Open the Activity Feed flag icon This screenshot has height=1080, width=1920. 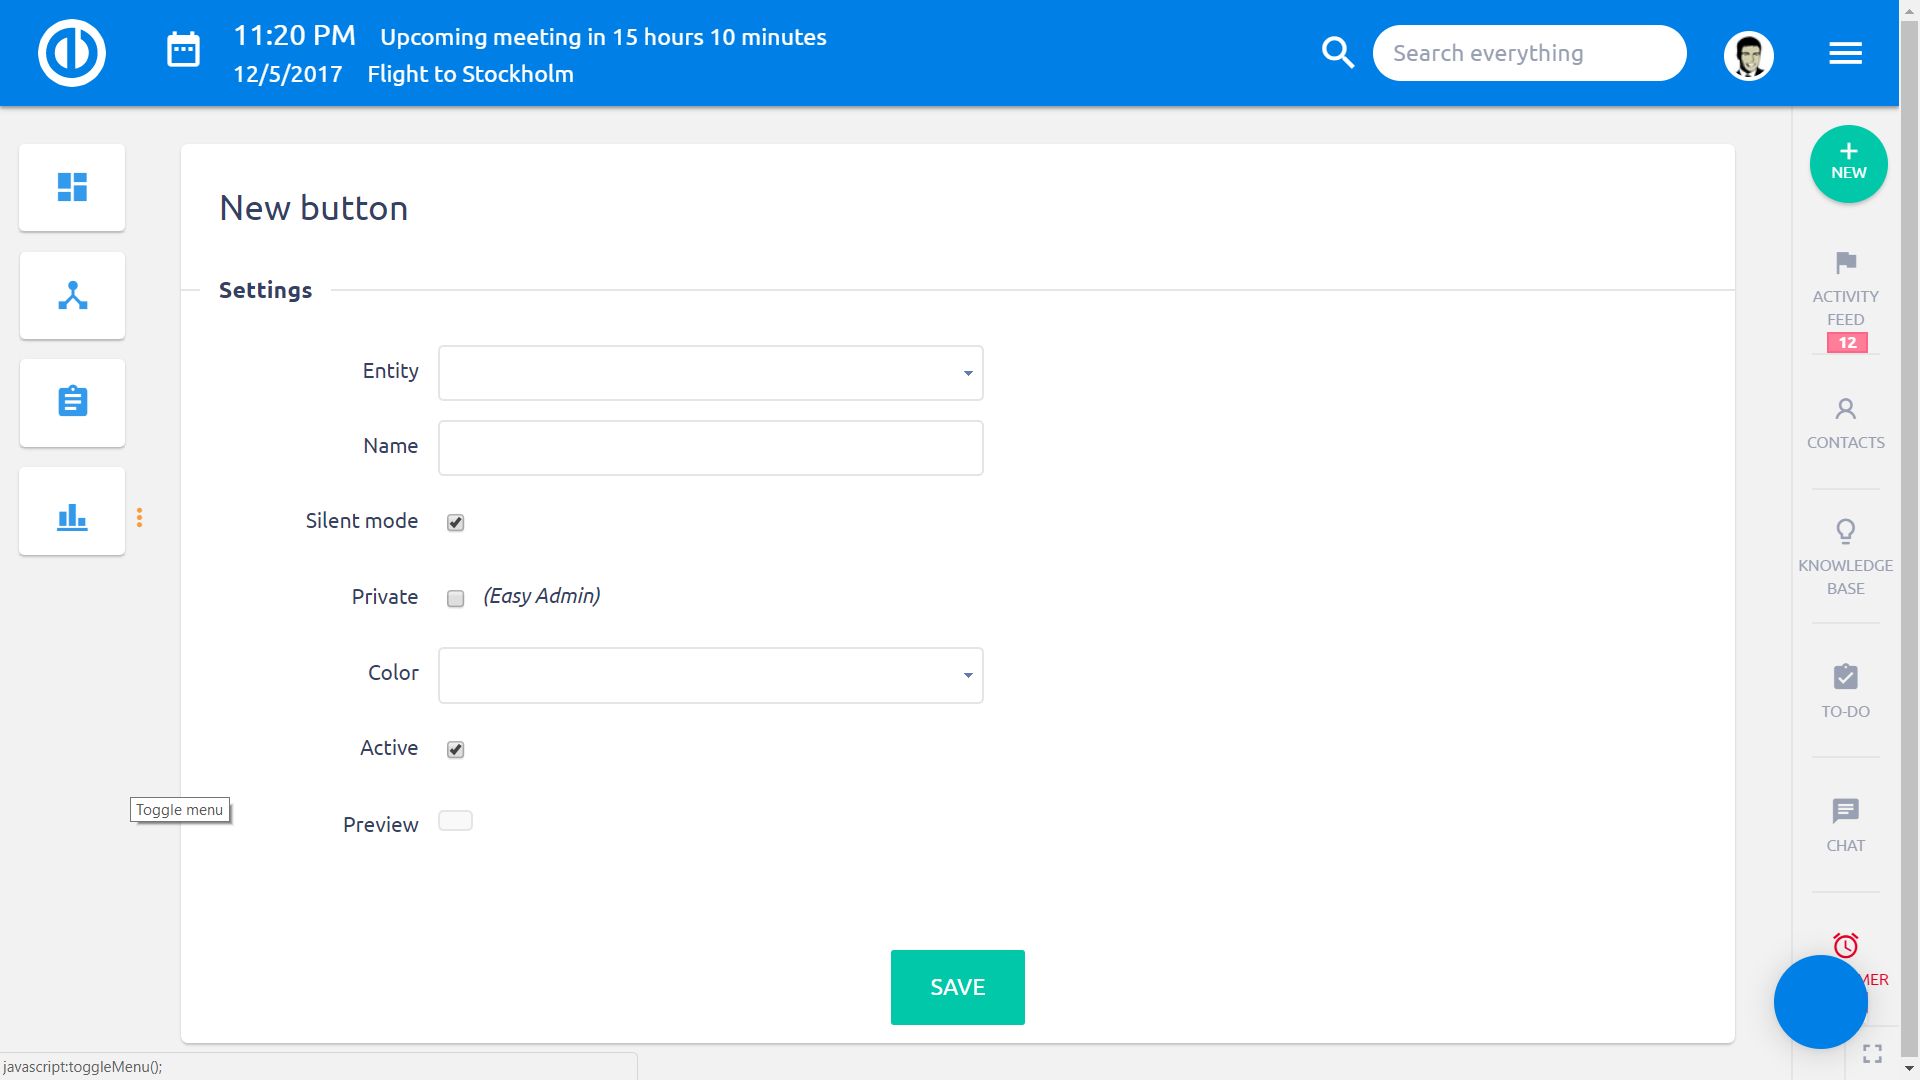click(x=1846, y=263)
